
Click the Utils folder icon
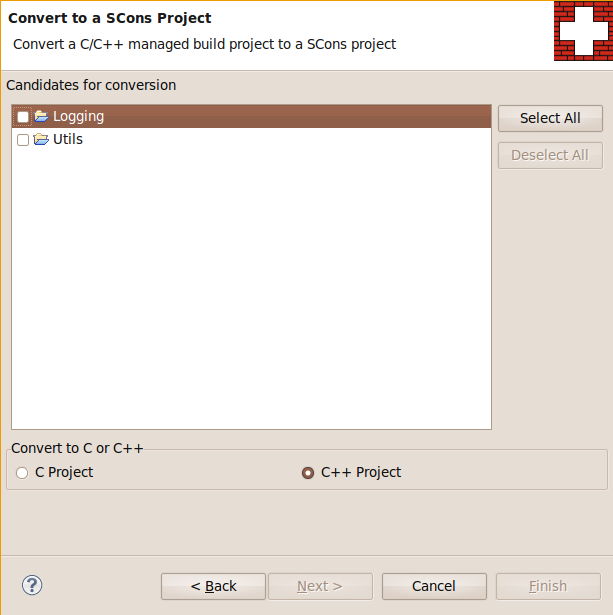point(41,139)
